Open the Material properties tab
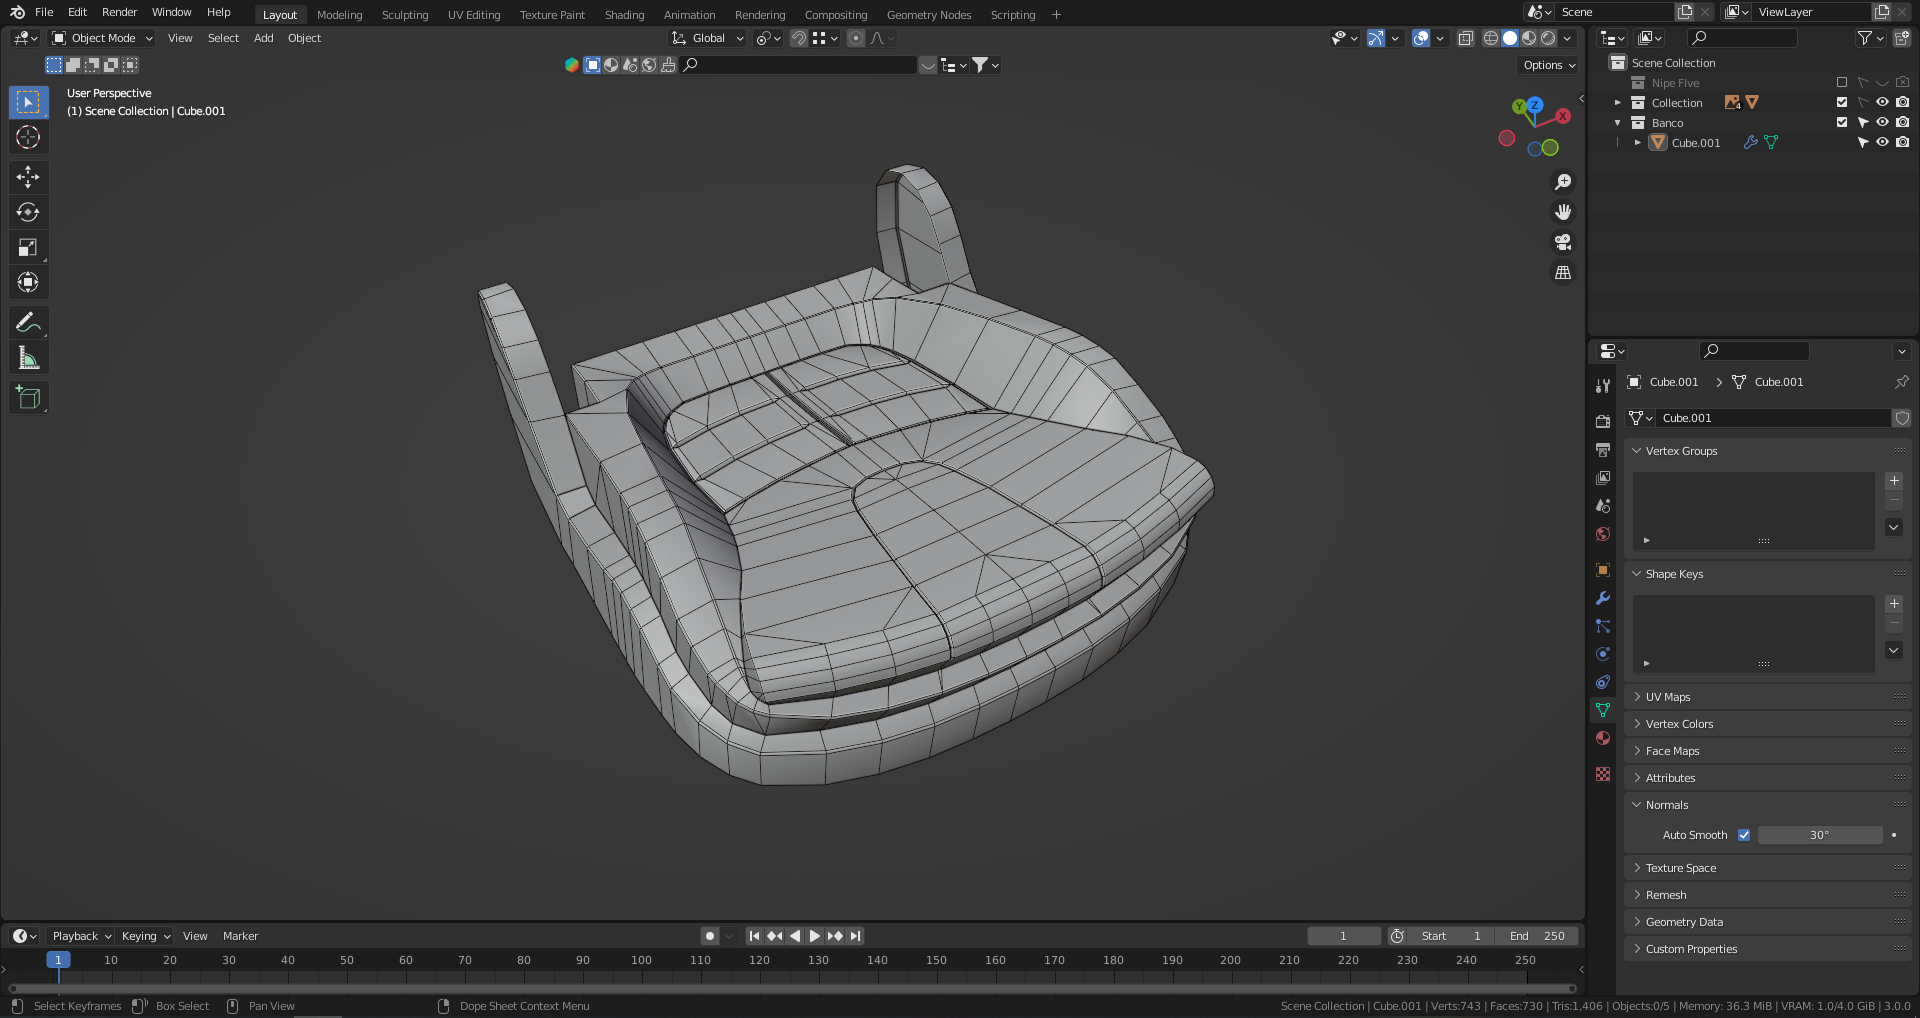The width and height of the screenshot is (1920, 1018). 1603,738
